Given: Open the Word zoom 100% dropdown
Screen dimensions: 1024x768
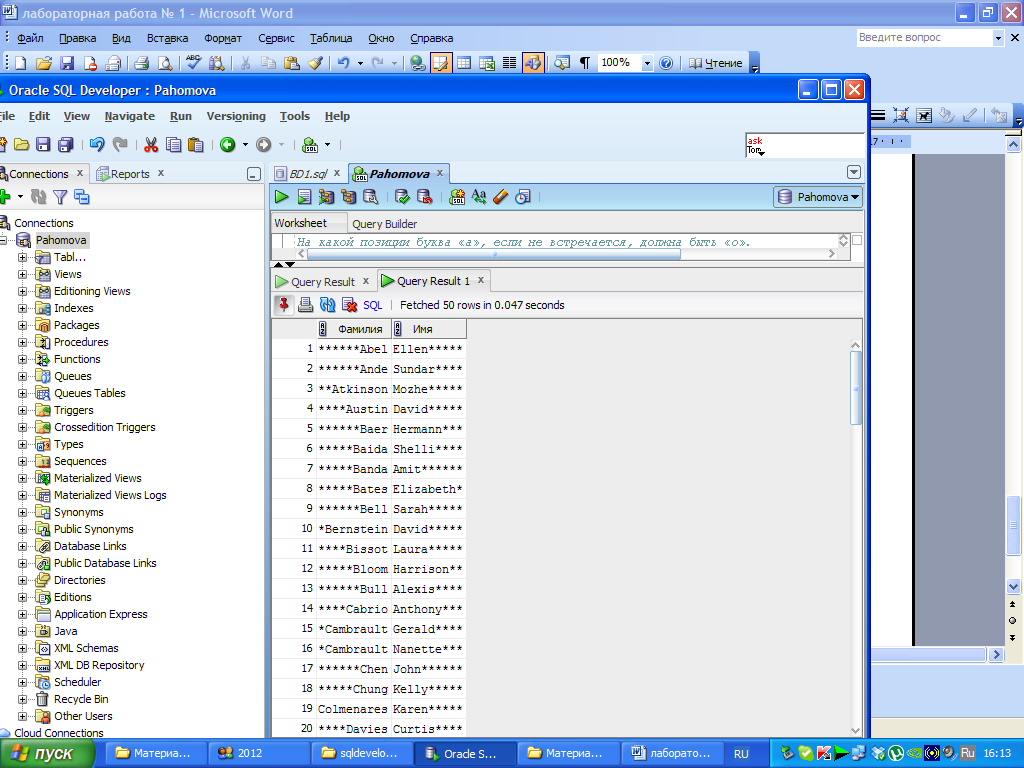Looking at the screenshot, I should (x=647, y=63).
